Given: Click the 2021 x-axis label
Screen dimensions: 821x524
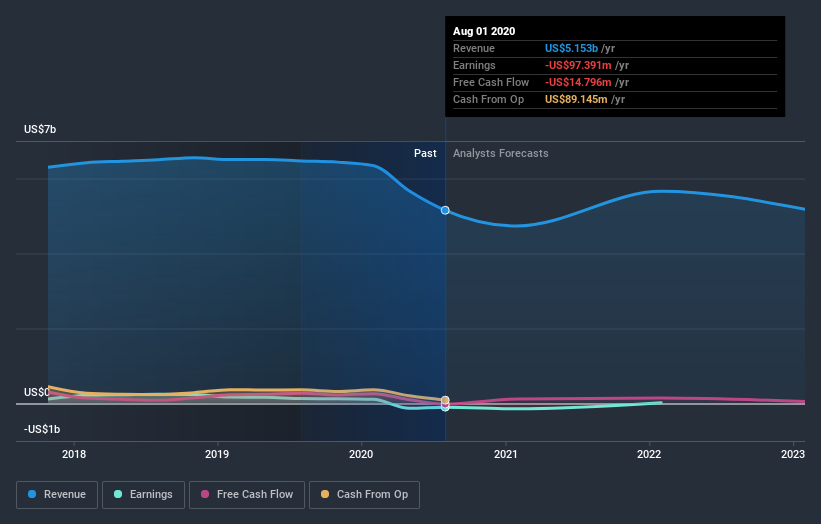Looking at the screenshot, I should click(x=505, y=454).
